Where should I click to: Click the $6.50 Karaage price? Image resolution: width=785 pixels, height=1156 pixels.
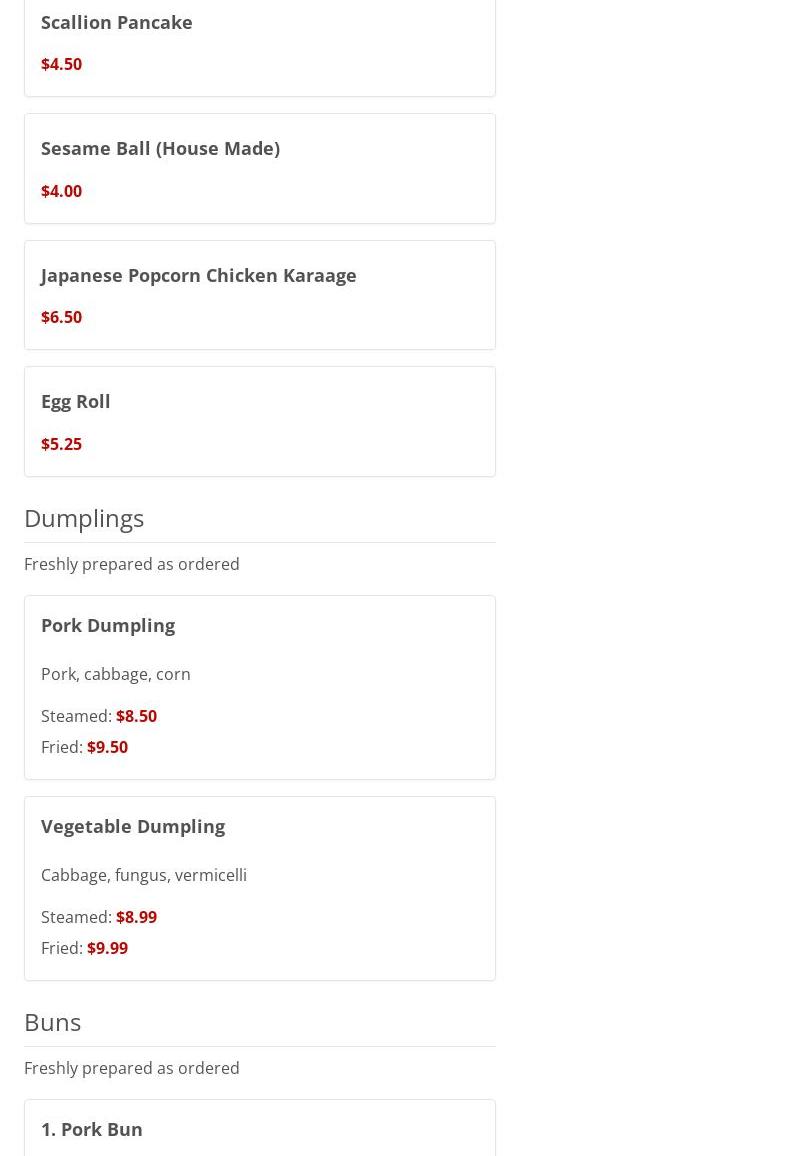pos(61,317)
